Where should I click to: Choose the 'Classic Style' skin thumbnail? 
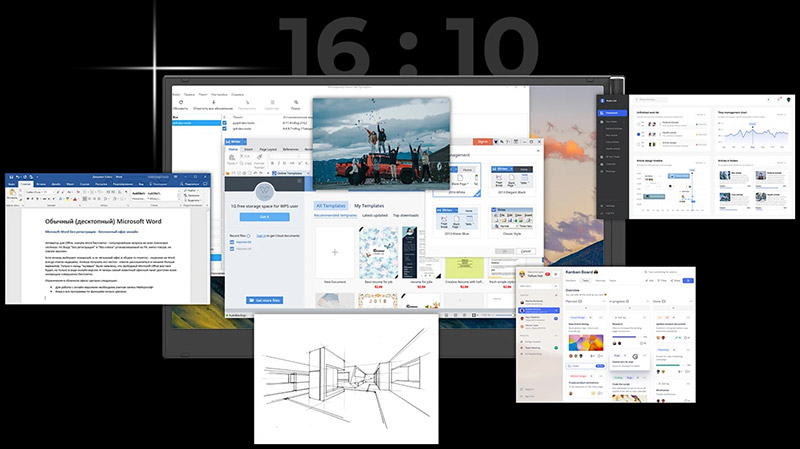511,220
